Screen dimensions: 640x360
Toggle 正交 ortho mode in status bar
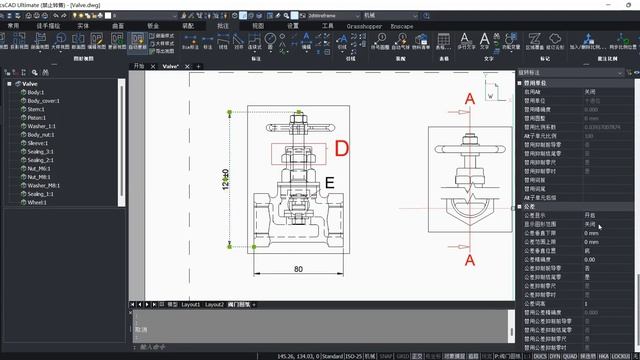(417, 356)
